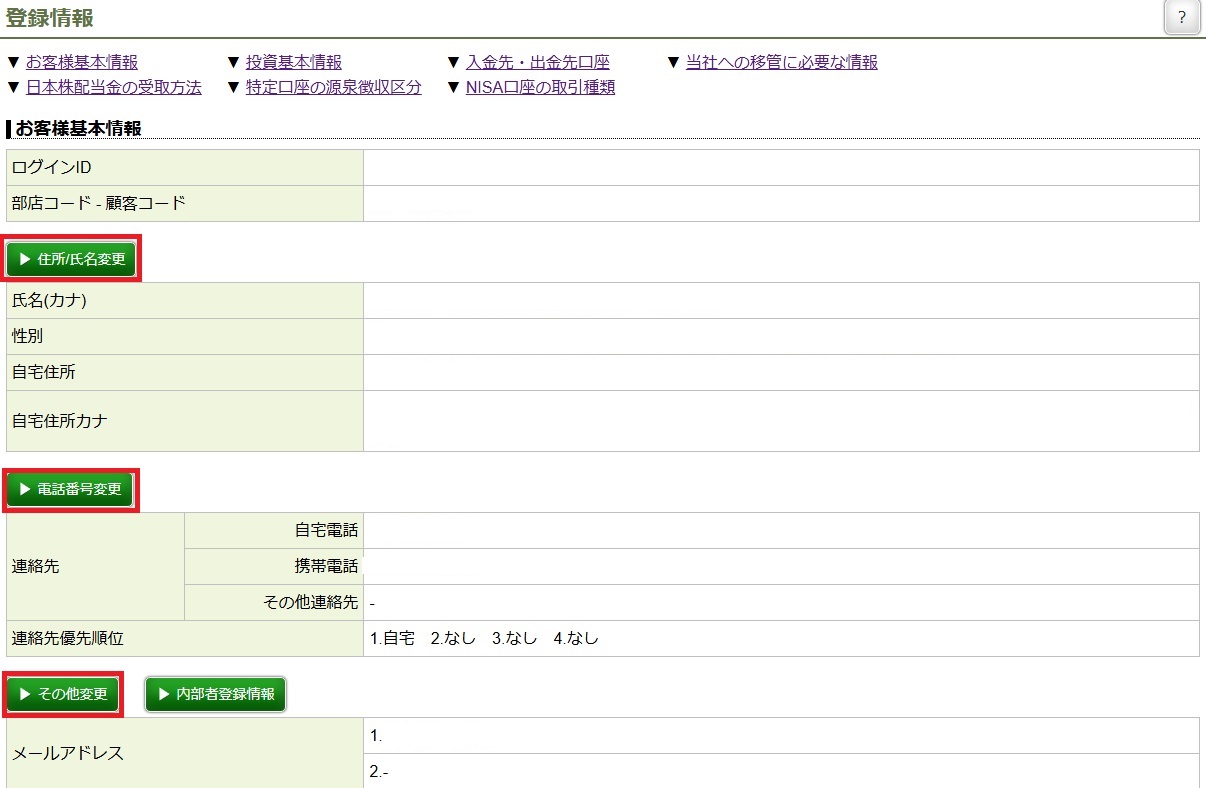Jump to 特定口座の源泉徴収区分 link
This screenshot has width=1206, height=788.
pyautogui.click(x=334, y=87)
